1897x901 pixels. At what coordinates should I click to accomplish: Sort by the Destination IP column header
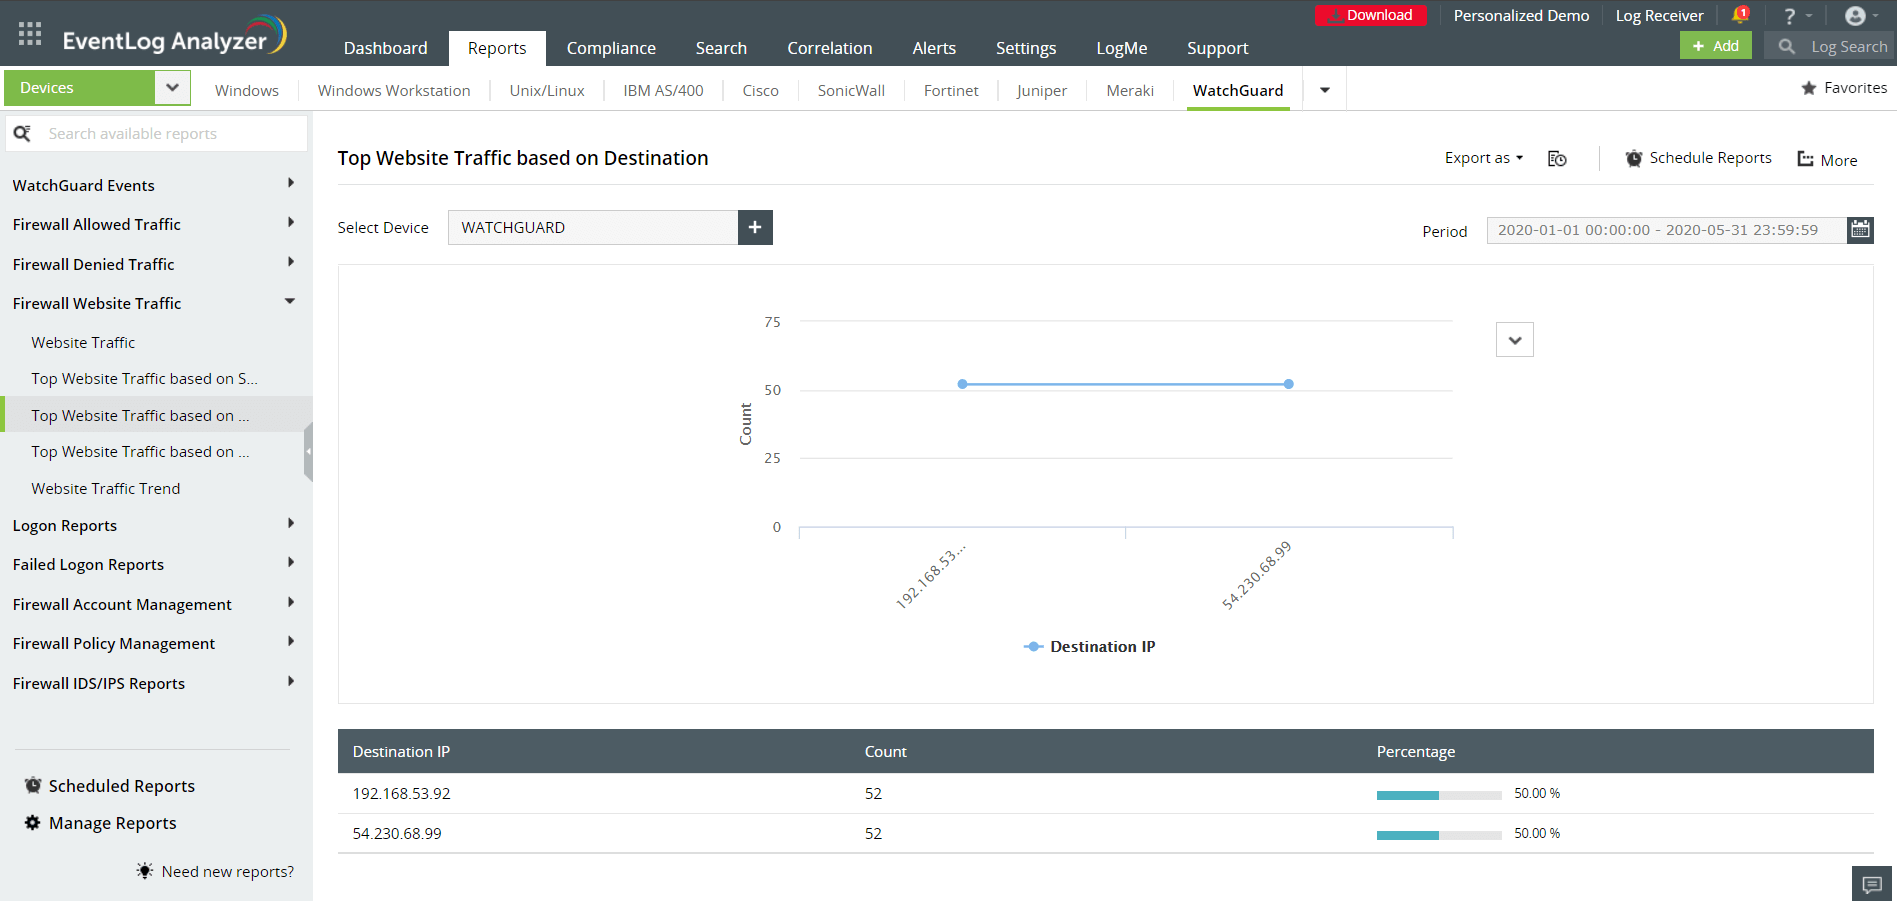pyautogui.click(x=401, y=751)
